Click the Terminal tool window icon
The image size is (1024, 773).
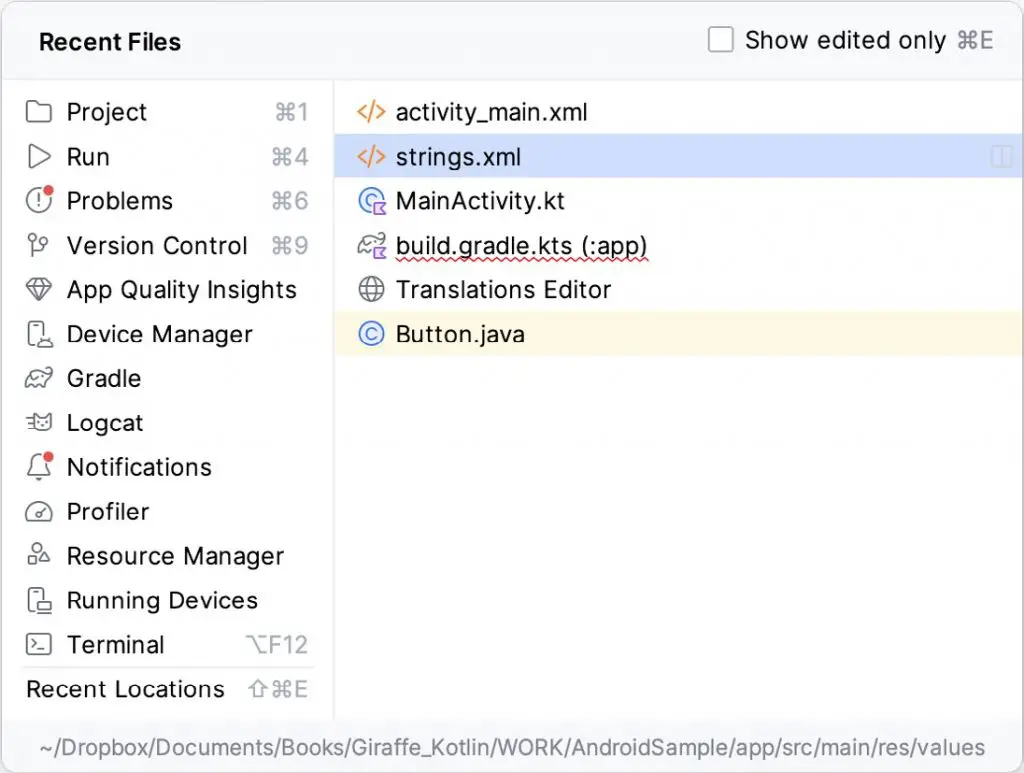(x=38, y=645)
